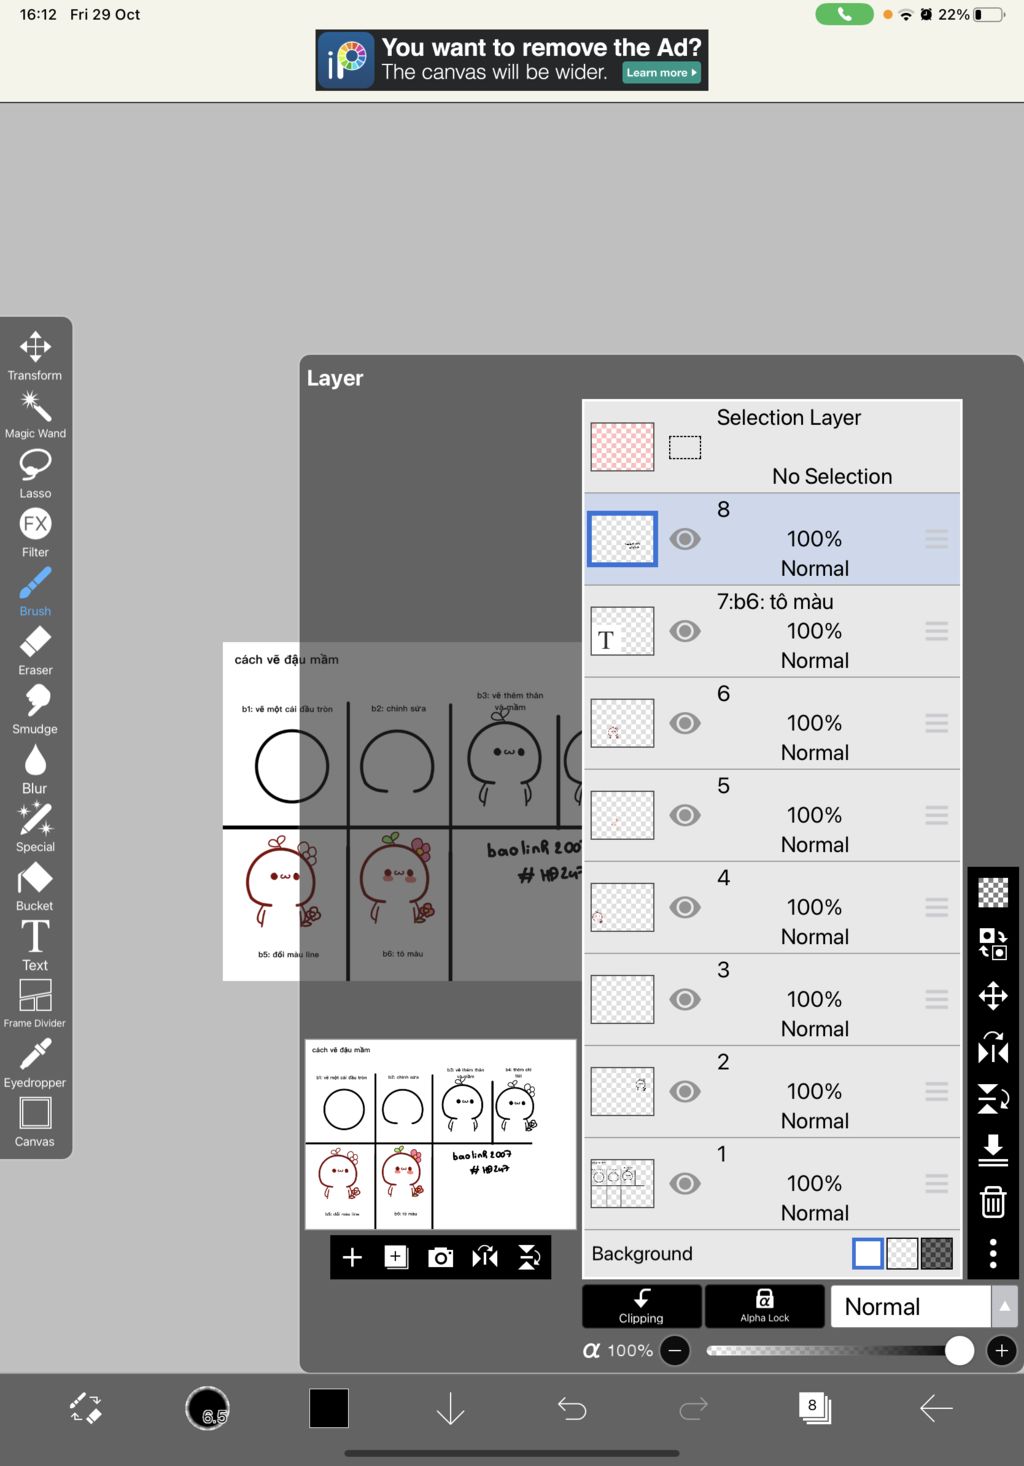Open brush size 6.5 settings

(x=208, y=1408)
